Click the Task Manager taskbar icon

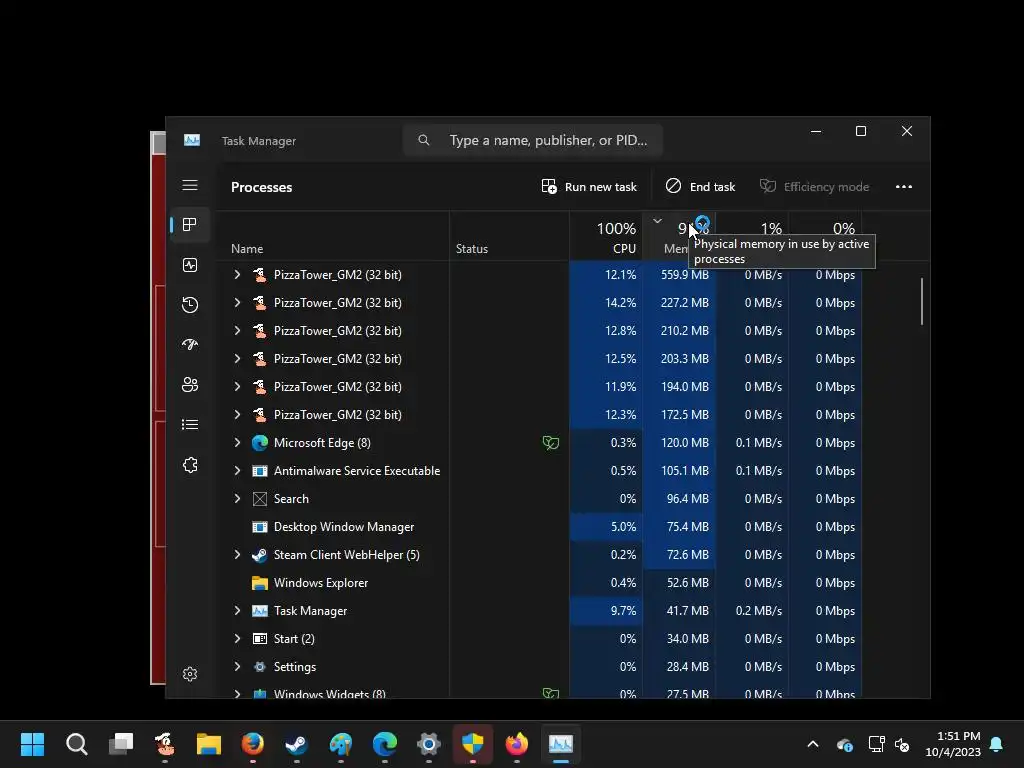click(560, 744)
